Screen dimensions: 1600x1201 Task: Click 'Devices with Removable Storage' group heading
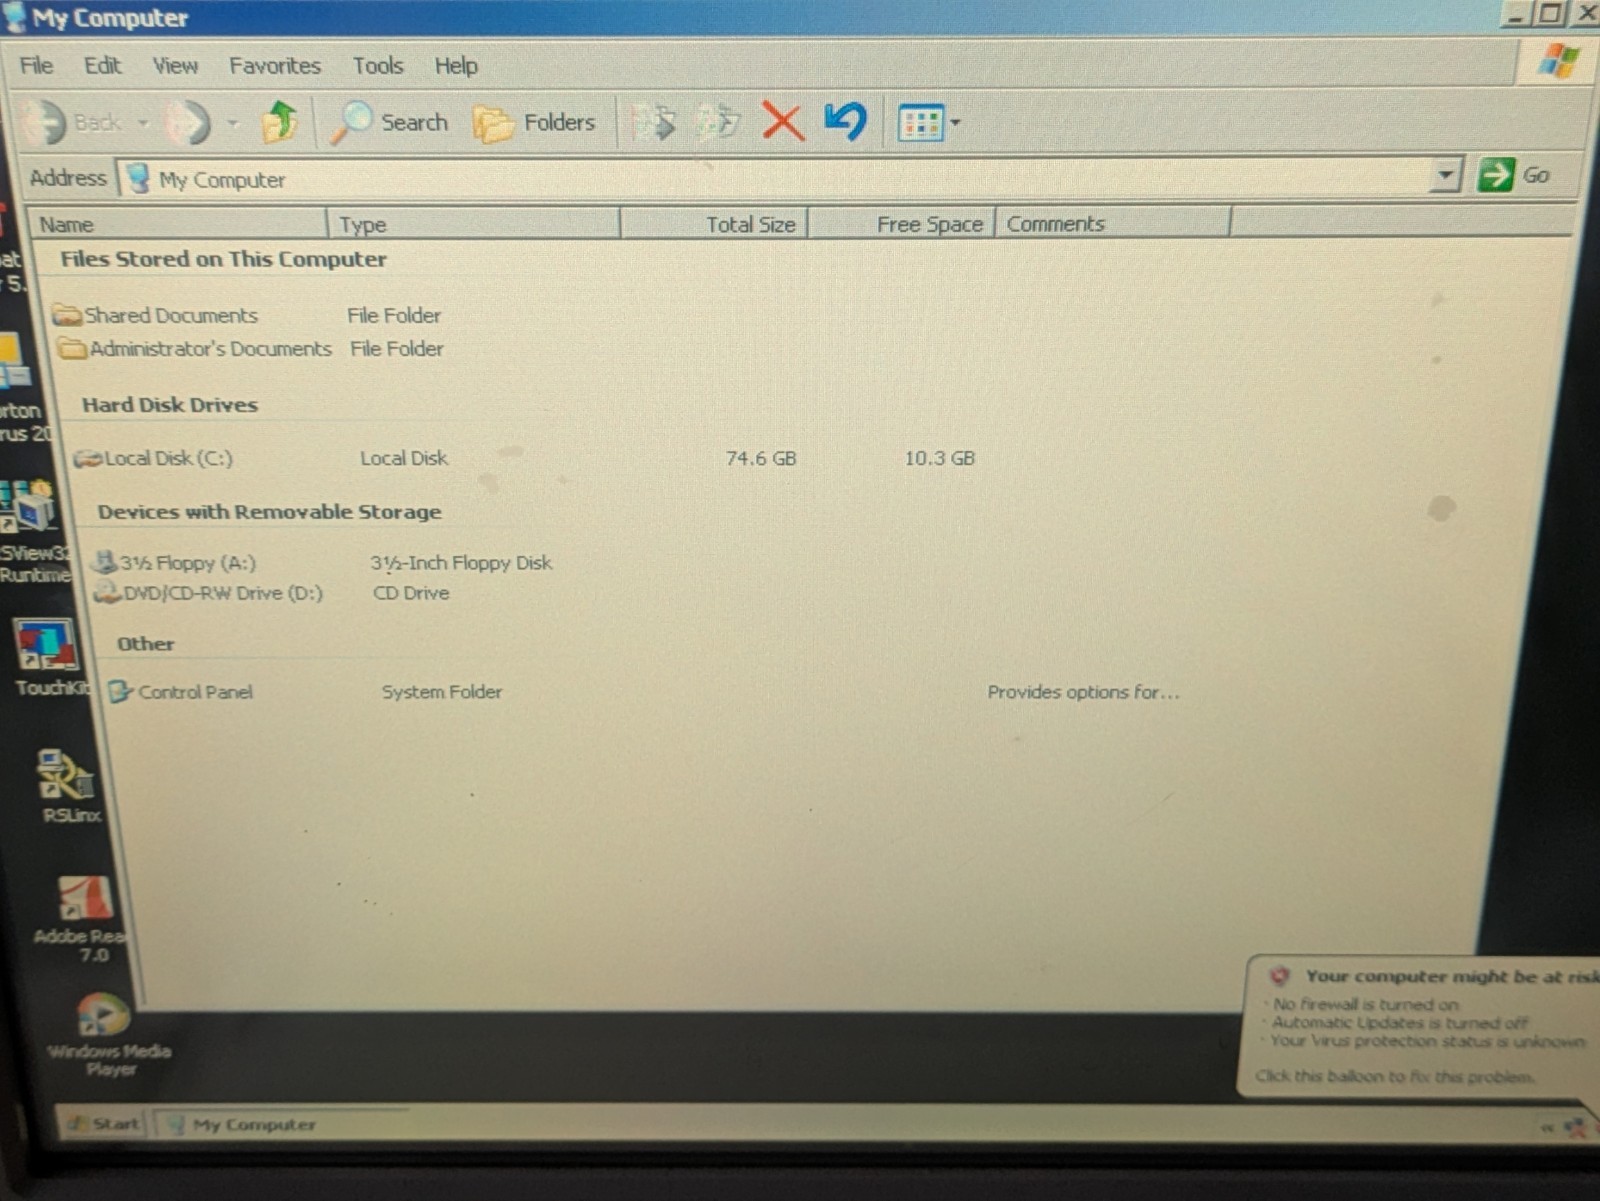pos(269,512)
